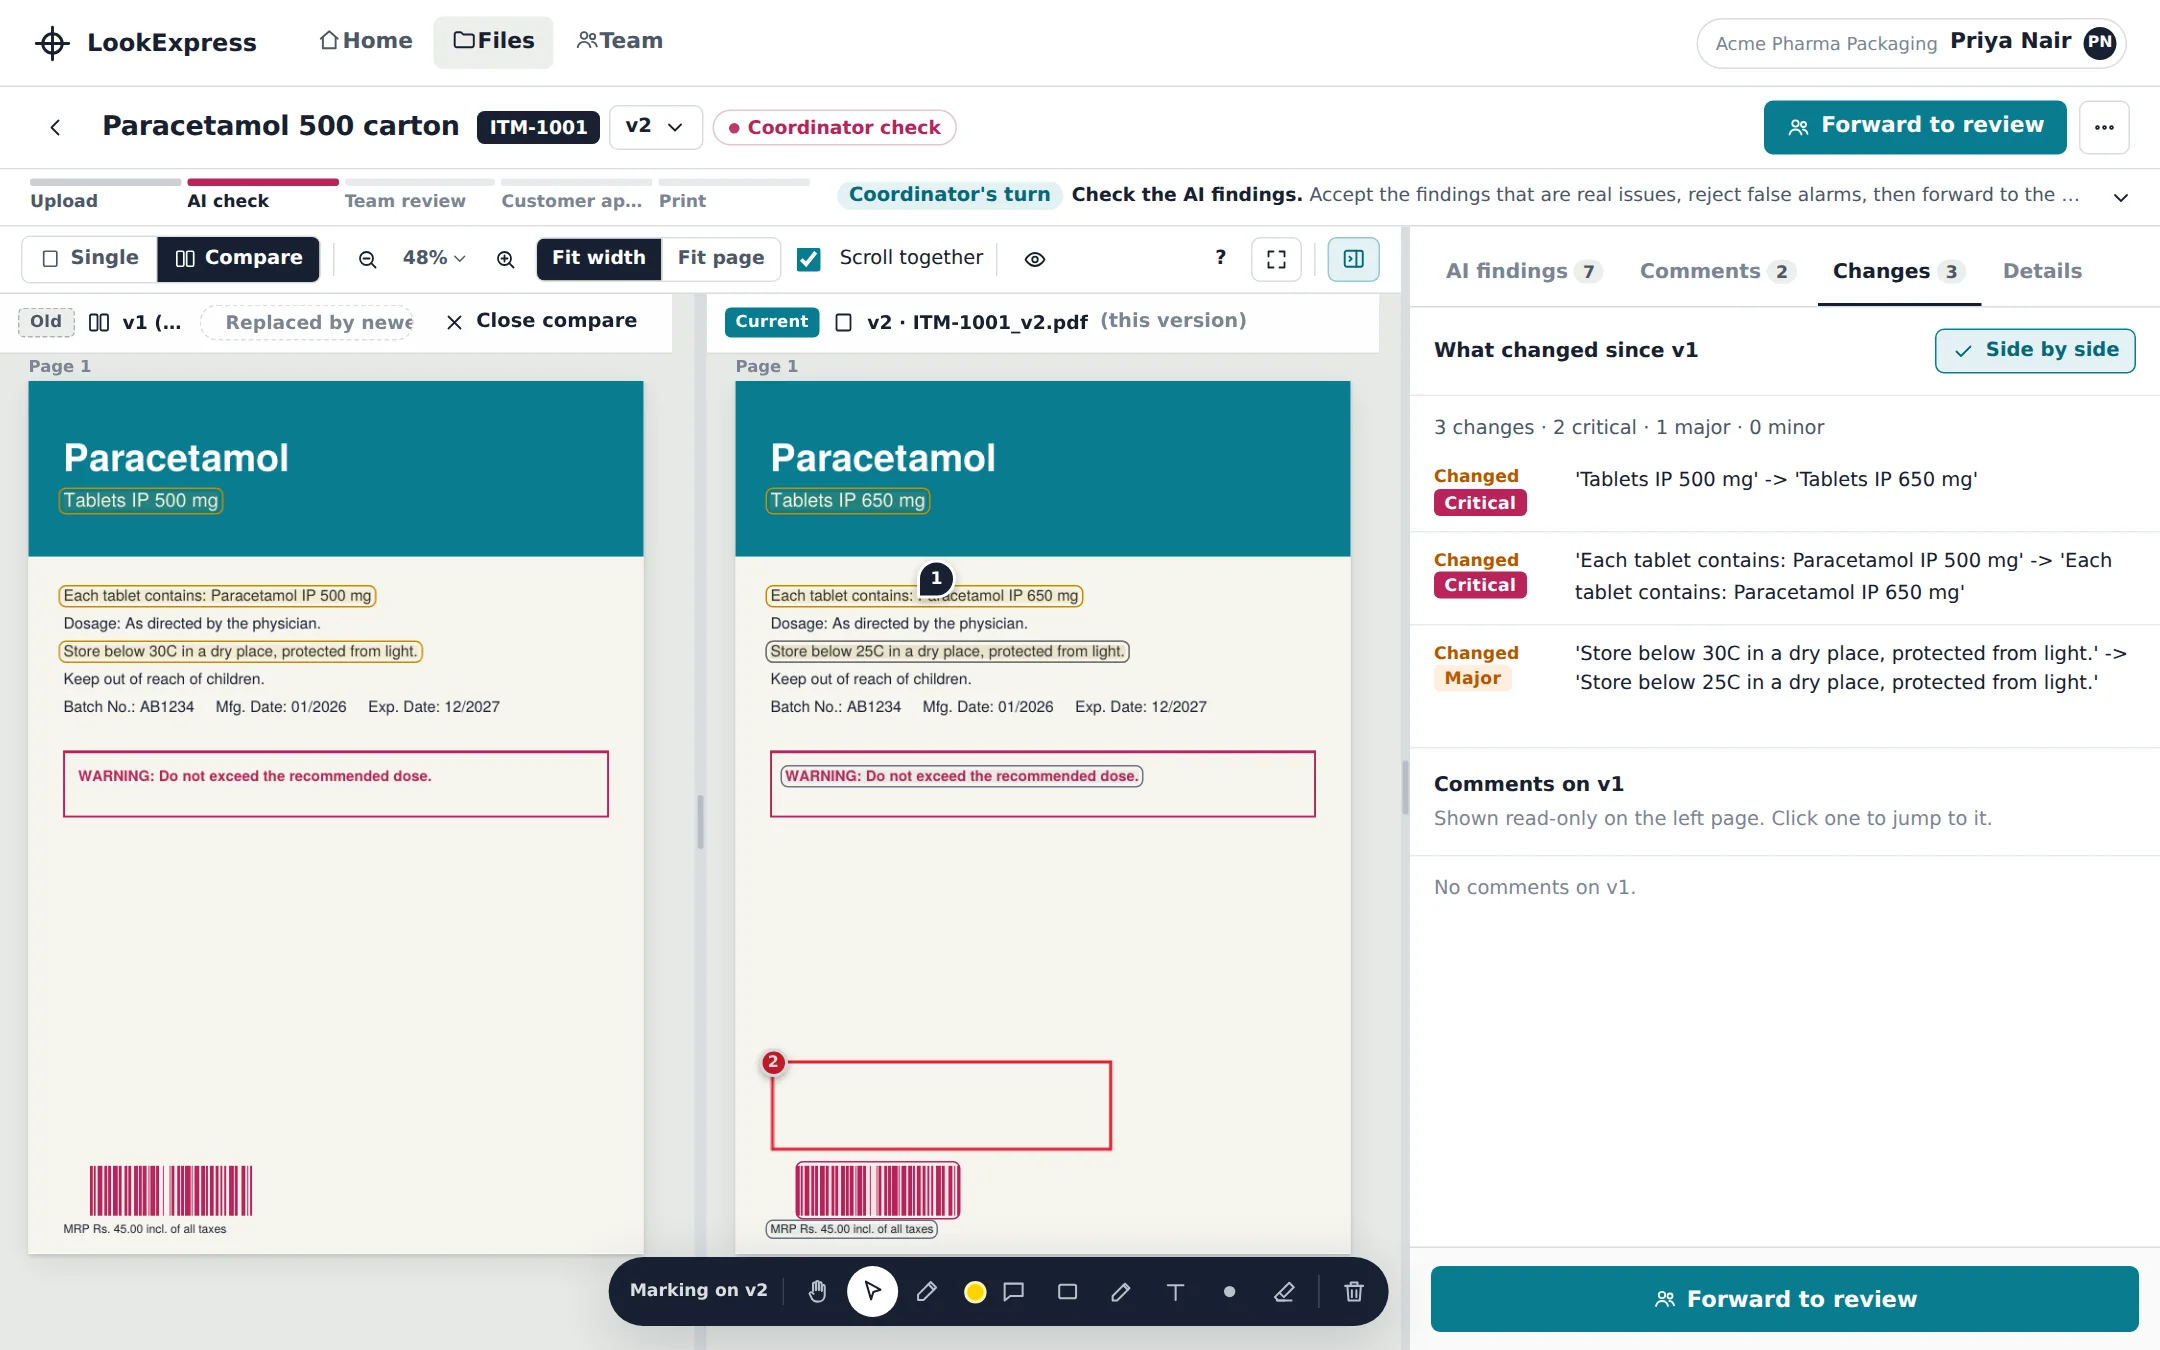The width and height of the screenshot is (2160, 1350).
Task: Click the top Forward to review button
Action: pyautogui.click(x=1914, y=127)
